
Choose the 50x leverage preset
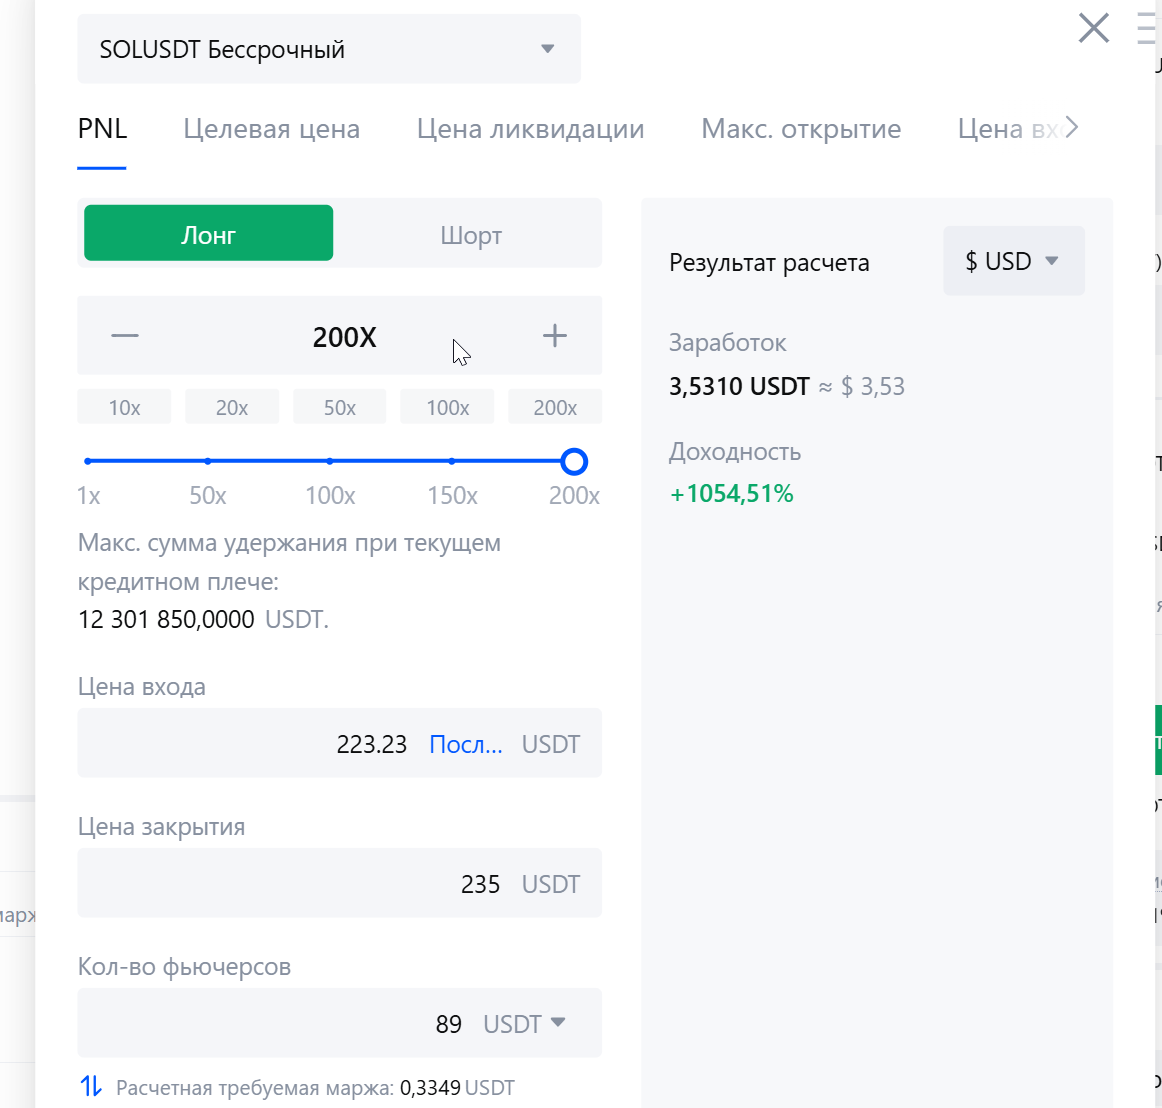coord(339,407)
